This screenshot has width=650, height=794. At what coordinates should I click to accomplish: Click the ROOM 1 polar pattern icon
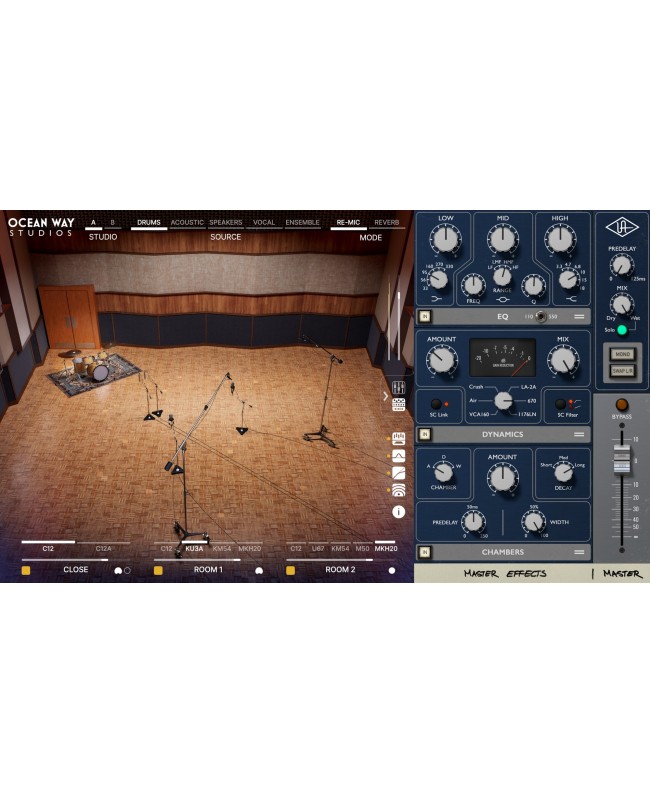tap(259, 571)
